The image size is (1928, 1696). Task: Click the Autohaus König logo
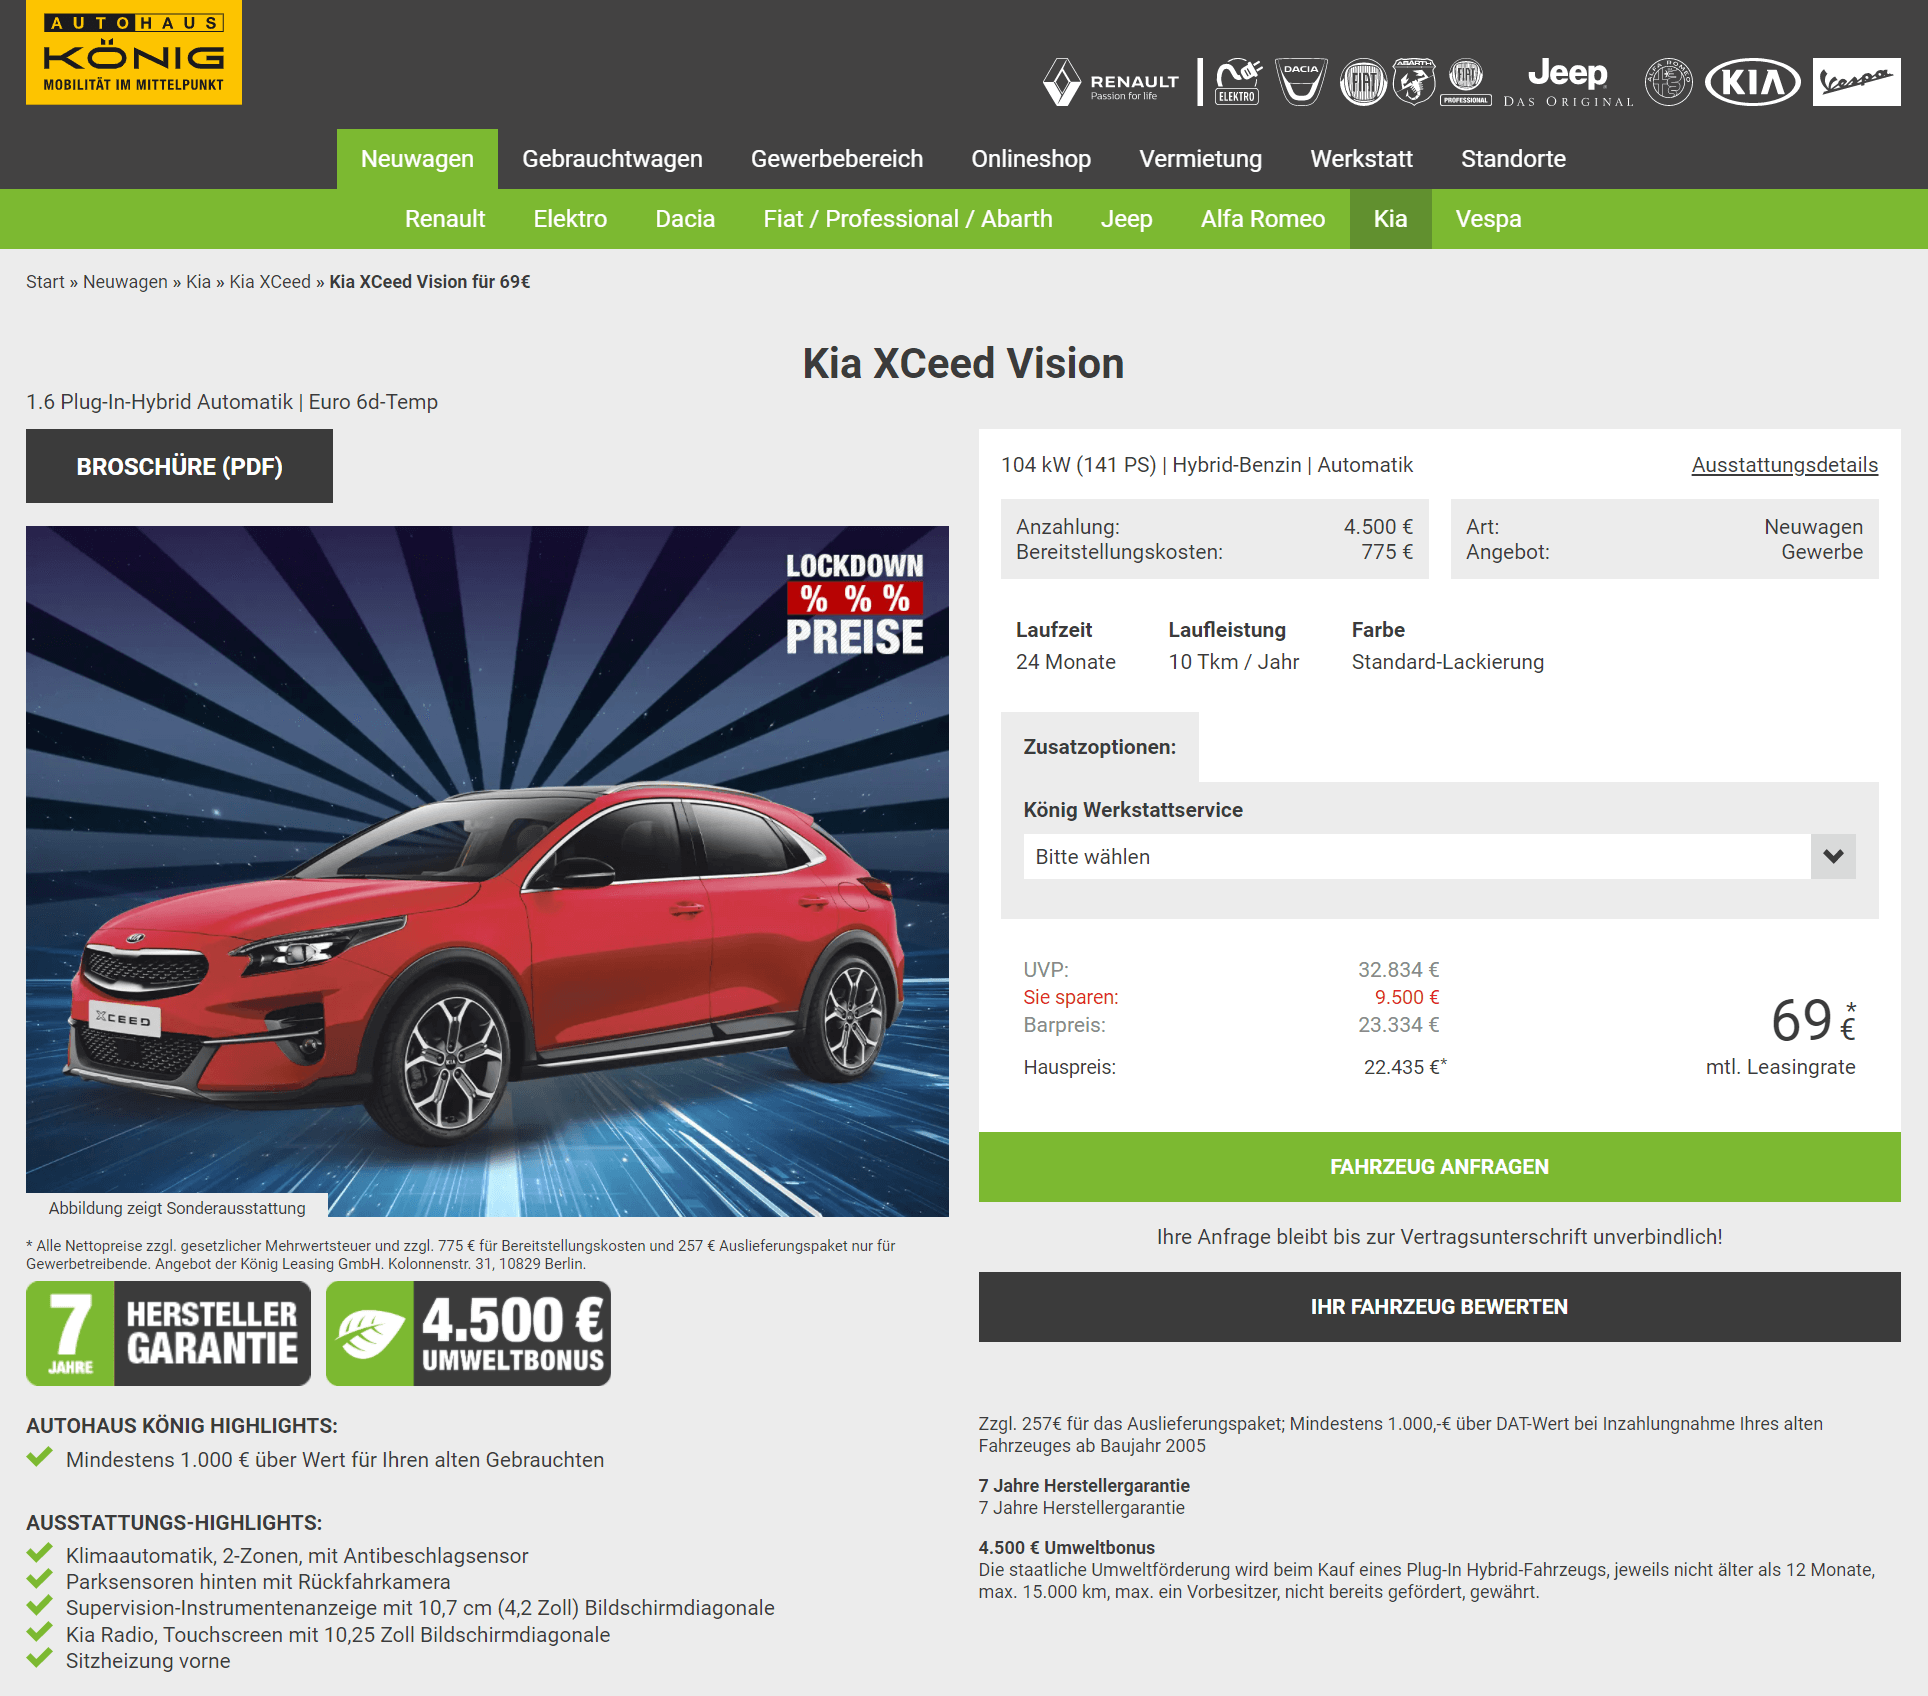coord(134,52)
